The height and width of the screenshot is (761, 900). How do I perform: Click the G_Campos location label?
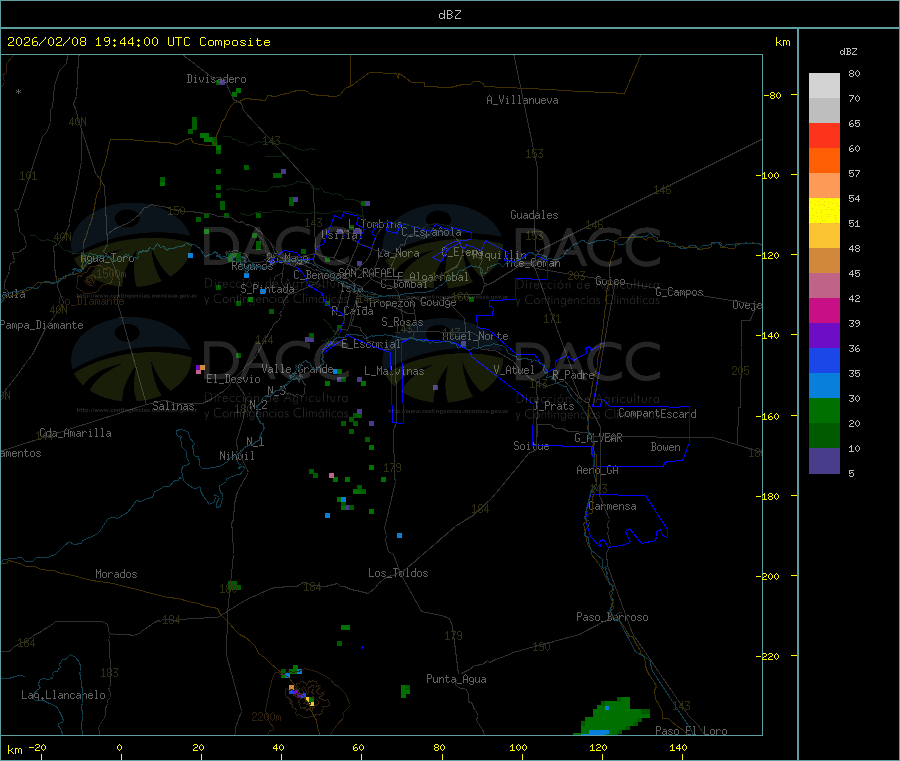(x=680, y=292)
